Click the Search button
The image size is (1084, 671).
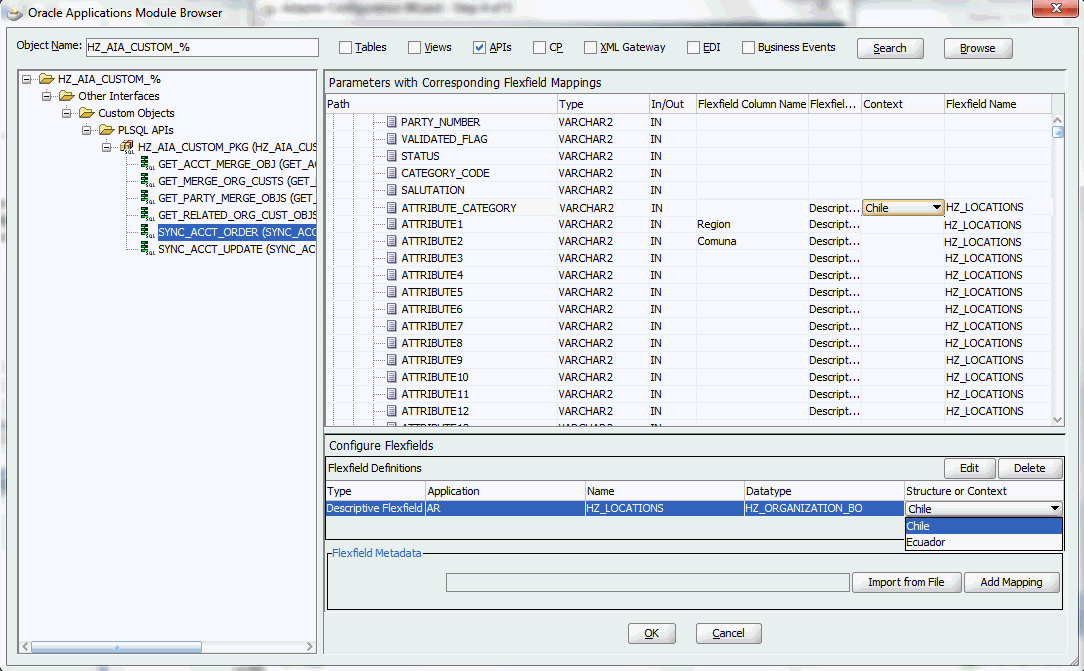(890, 48)
